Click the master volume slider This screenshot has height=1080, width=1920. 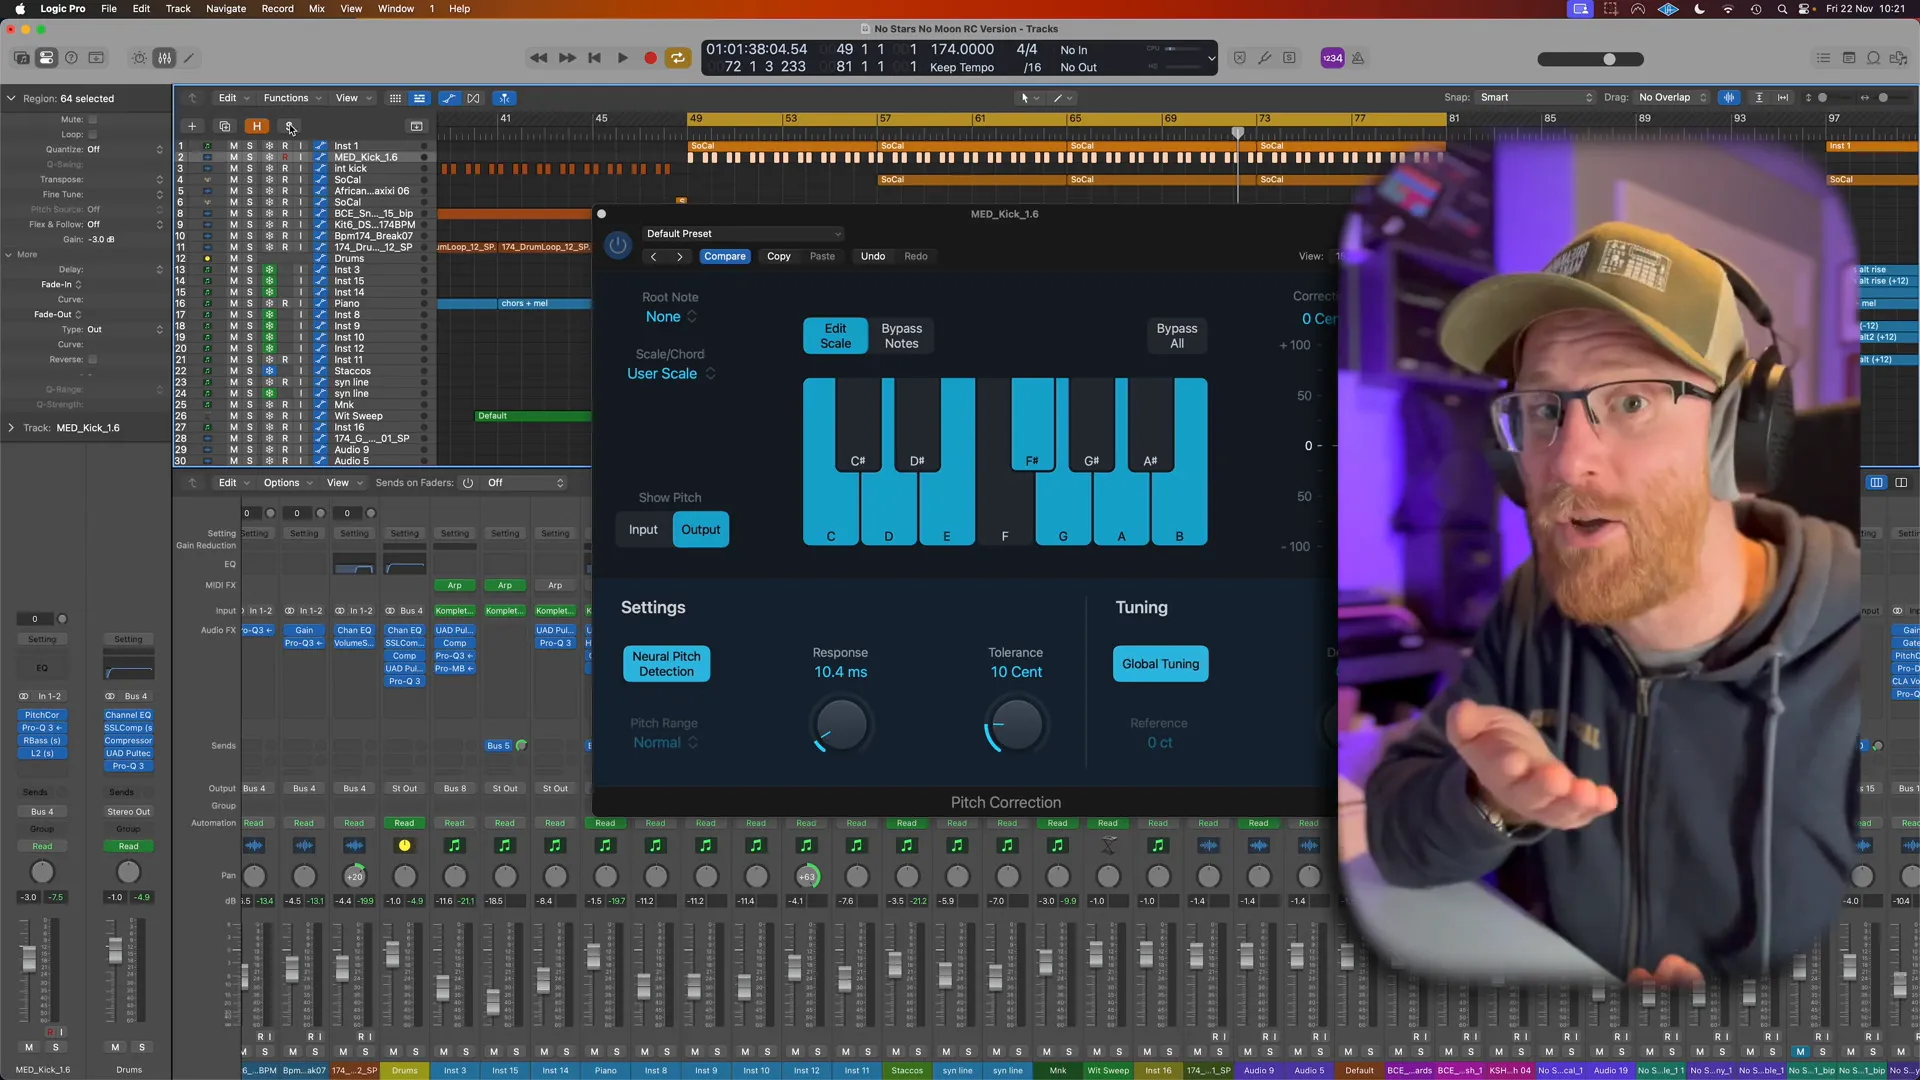pyautogui.click(x=1590, y=59)
